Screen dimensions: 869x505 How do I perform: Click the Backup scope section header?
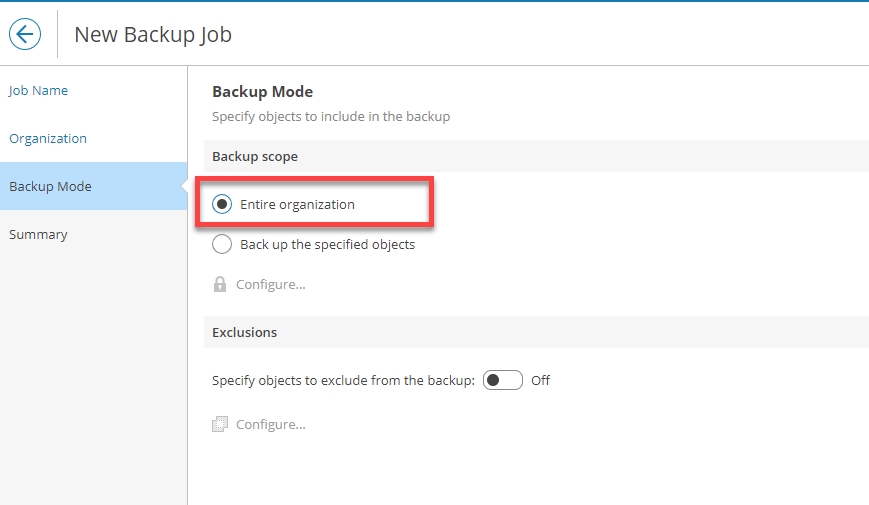[x=255, y=156]
